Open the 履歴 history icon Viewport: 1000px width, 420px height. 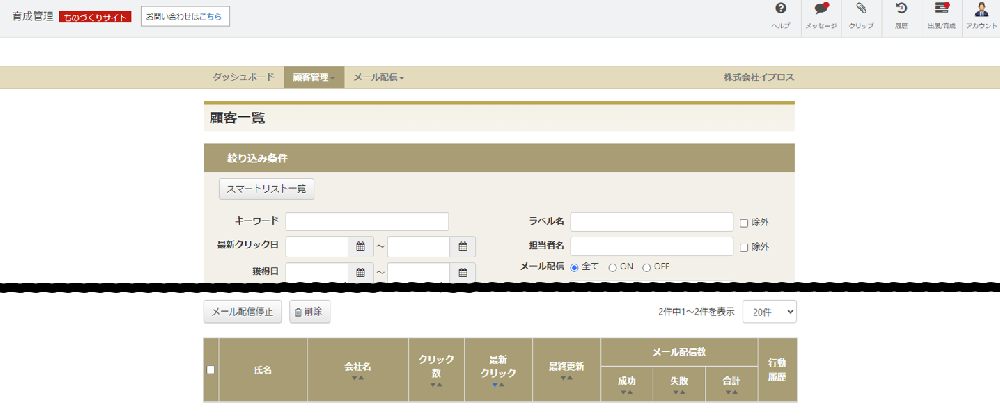[x=900, y=10]
